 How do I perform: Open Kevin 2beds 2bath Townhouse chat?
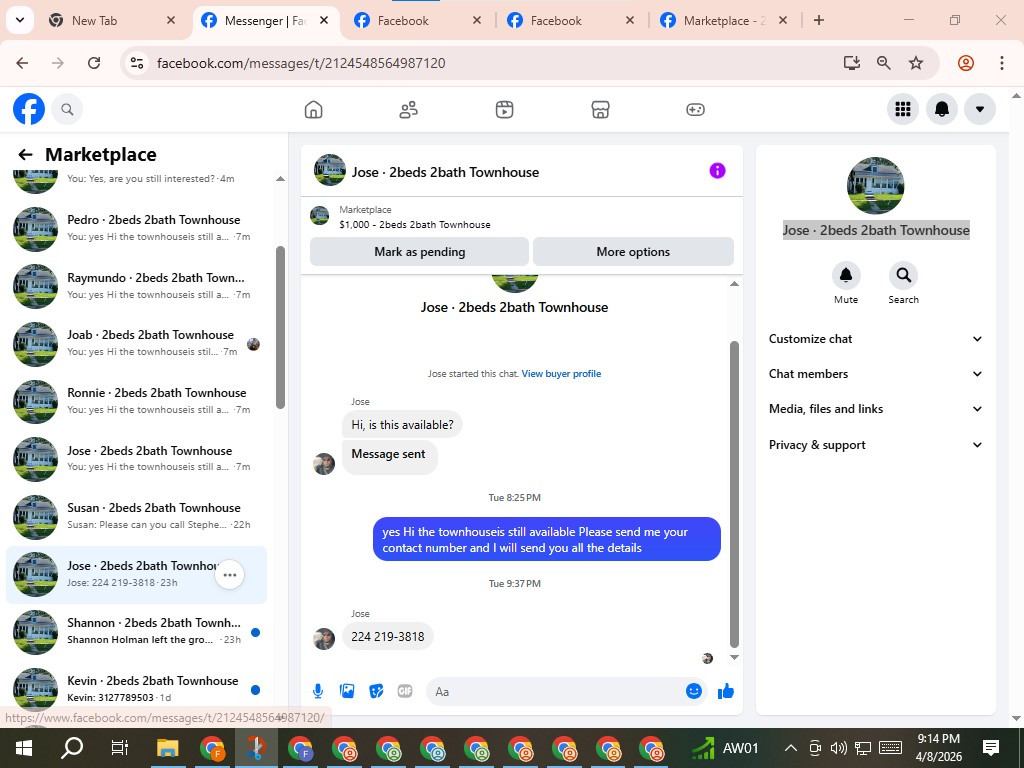tap(136, 689)
